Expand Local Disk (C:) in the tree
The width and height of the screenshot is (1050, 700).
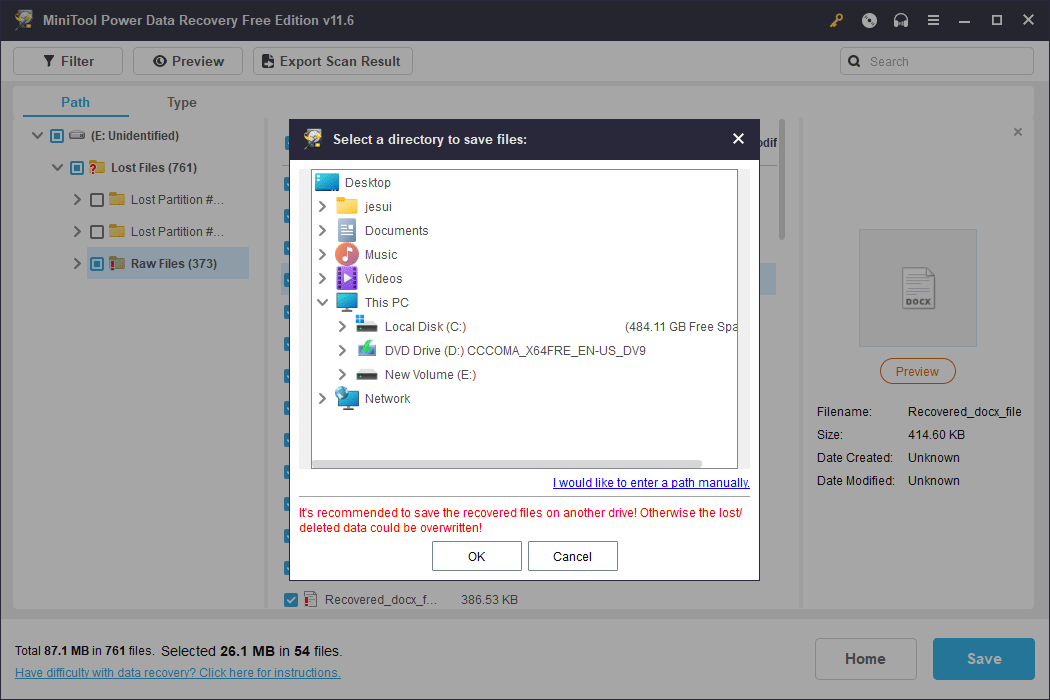[x=341, y=326]
